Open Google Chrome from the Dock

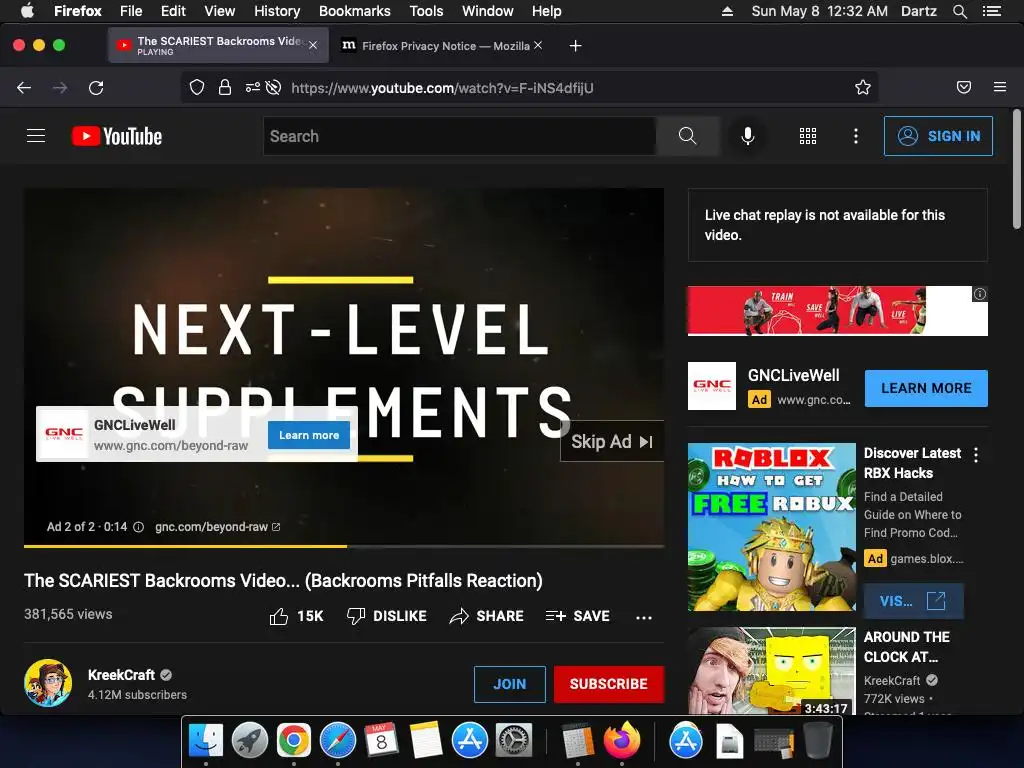coord(294,741)
